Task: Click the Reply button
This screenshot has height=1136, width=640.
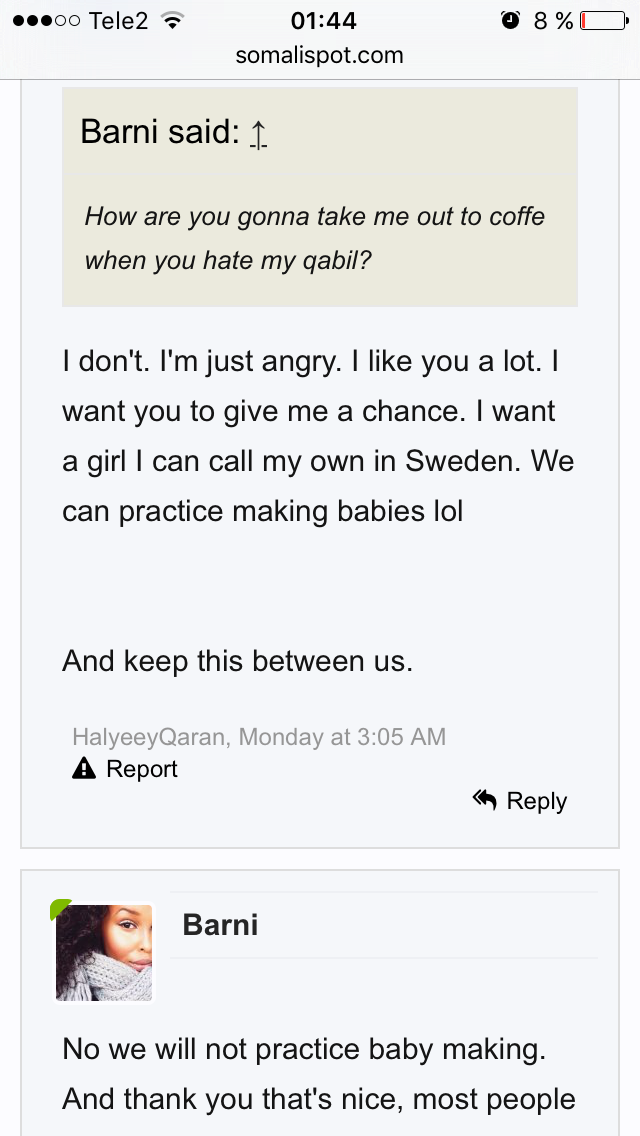Action: 520,801
